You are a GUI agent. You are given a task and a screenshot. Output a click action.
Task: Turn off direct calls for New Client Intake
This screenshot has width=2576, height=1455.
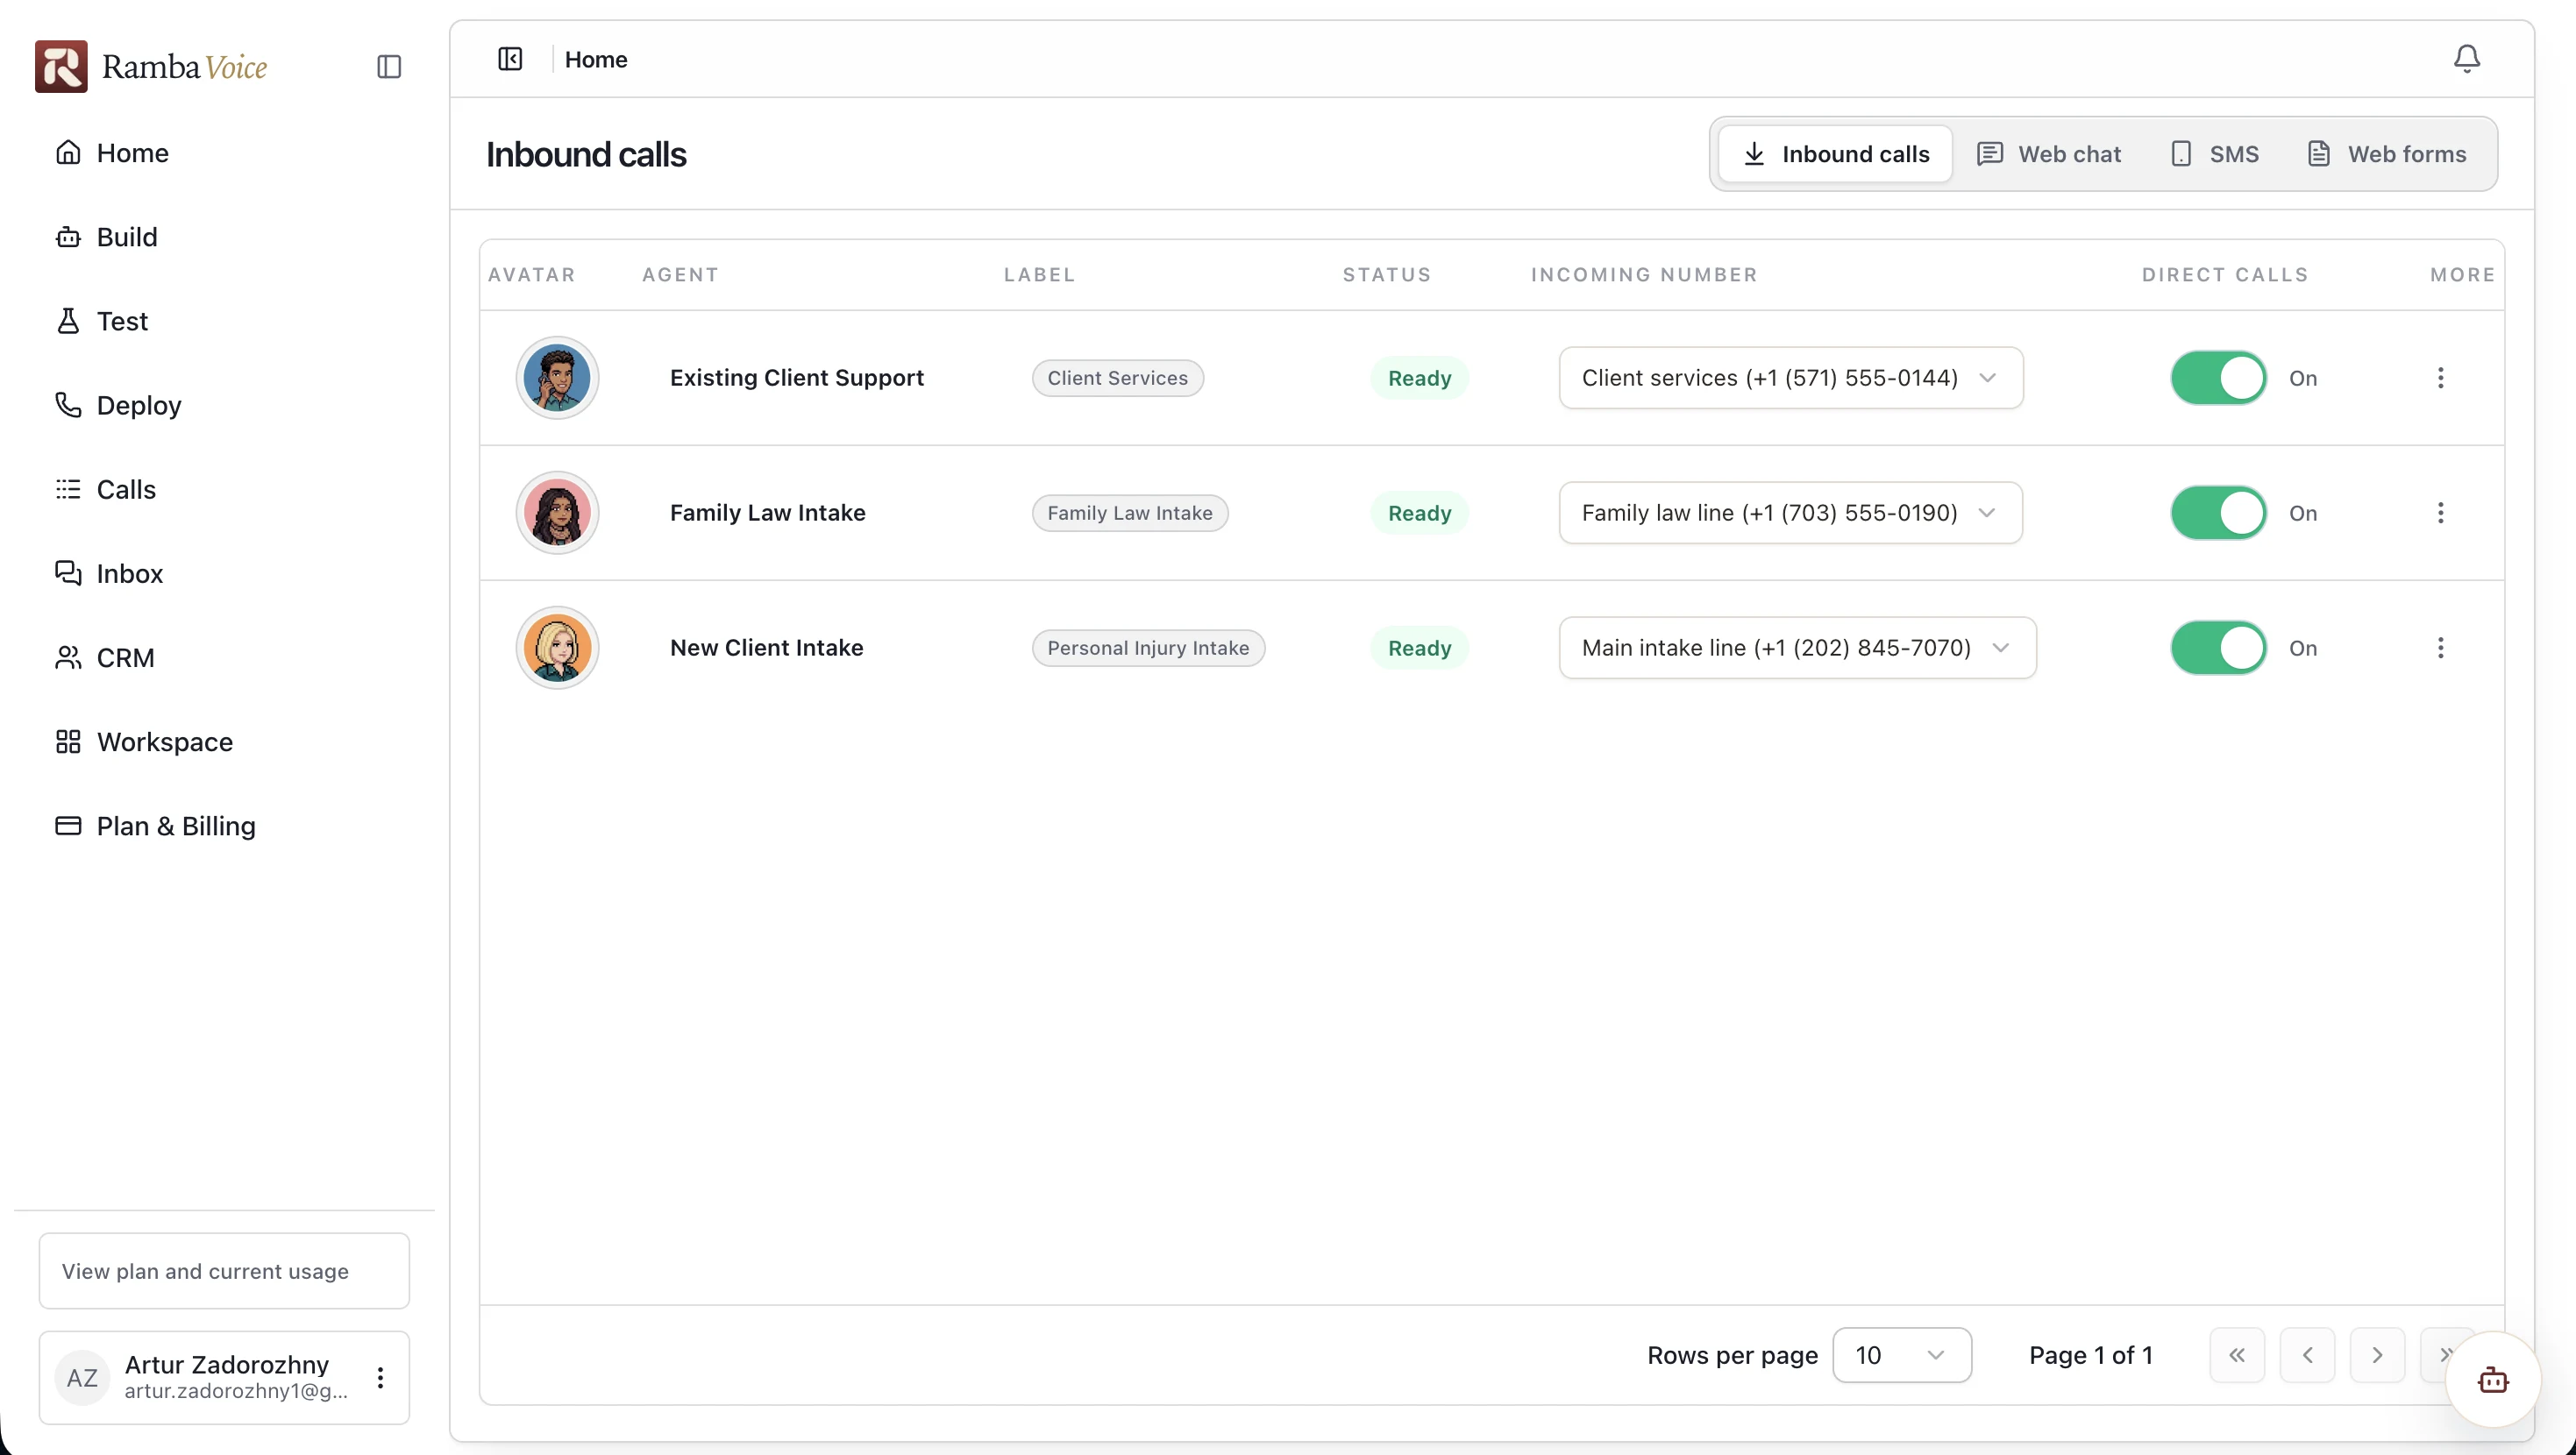click(x=2218, y=648)
